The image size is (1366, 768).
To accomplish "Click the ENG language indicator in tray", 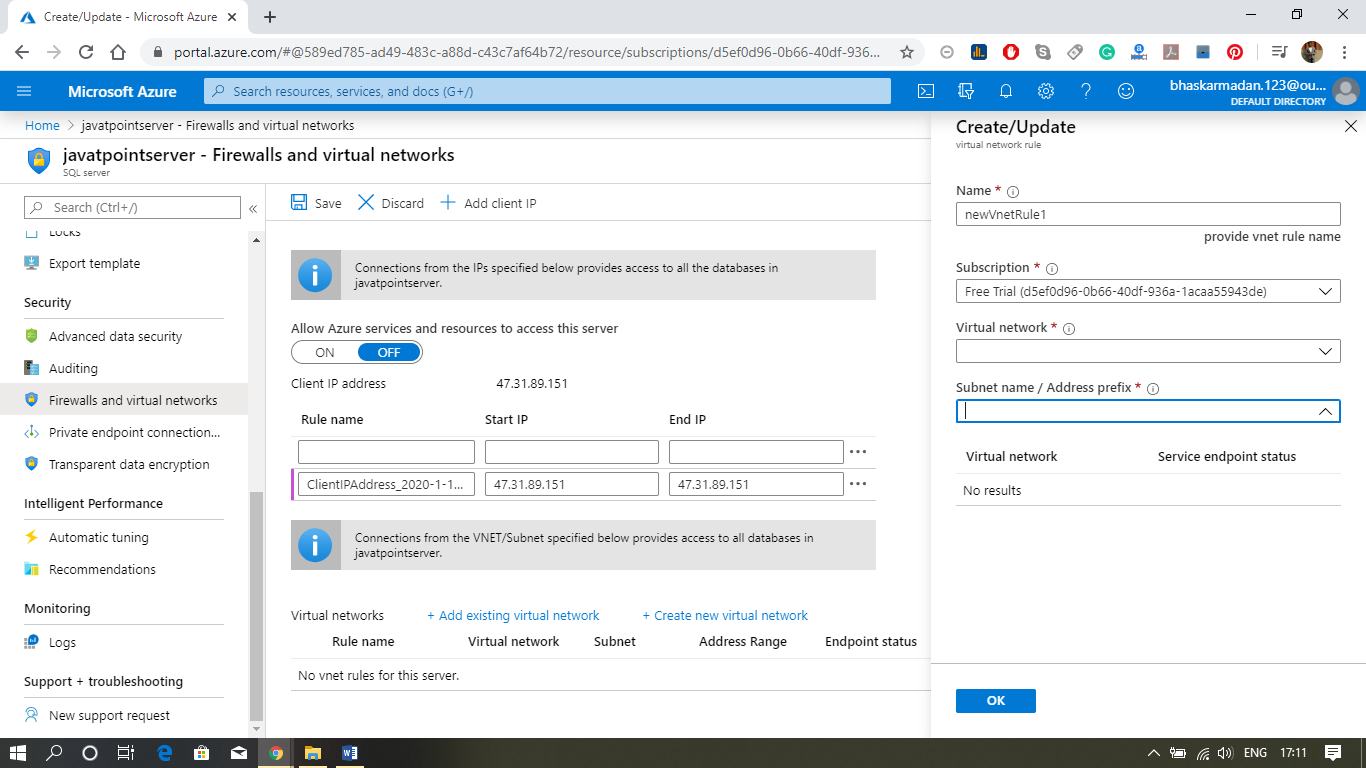I will [x=1255, y=753].
